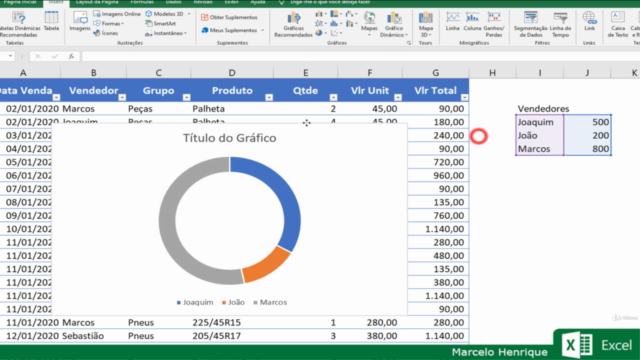The height and width of the screenshot is (360, 640).
Task: Insert a Linha do Tempo filter
Action: pos(560,24)
